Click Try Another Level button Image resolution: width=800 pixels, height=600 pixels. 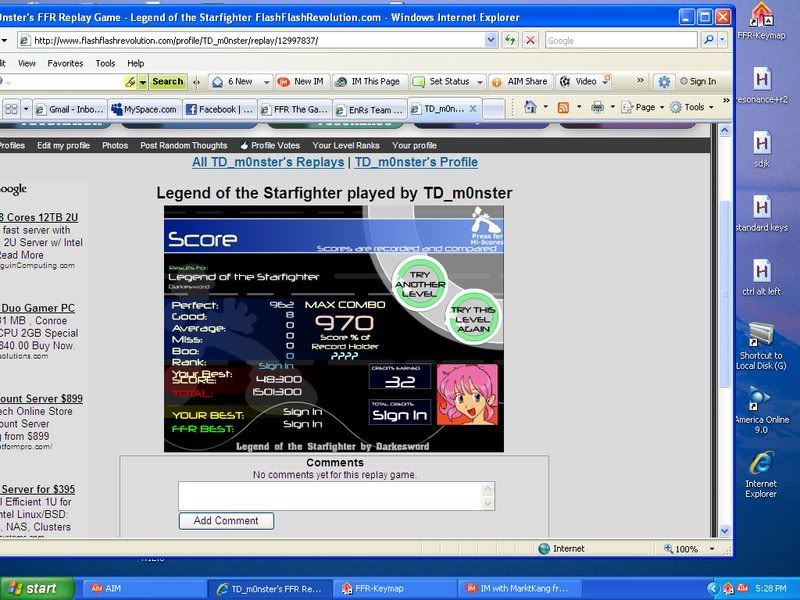click(420, 284)
